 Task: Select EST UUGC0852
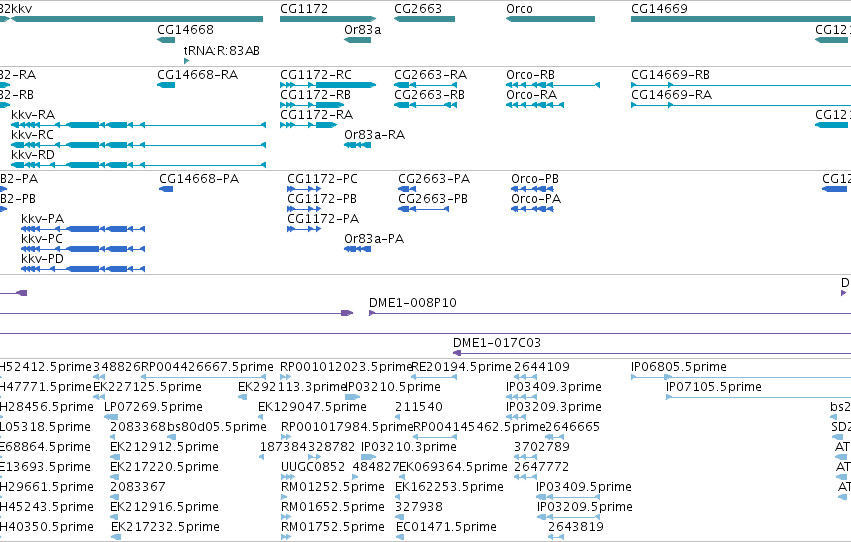(x=313, y=468)
